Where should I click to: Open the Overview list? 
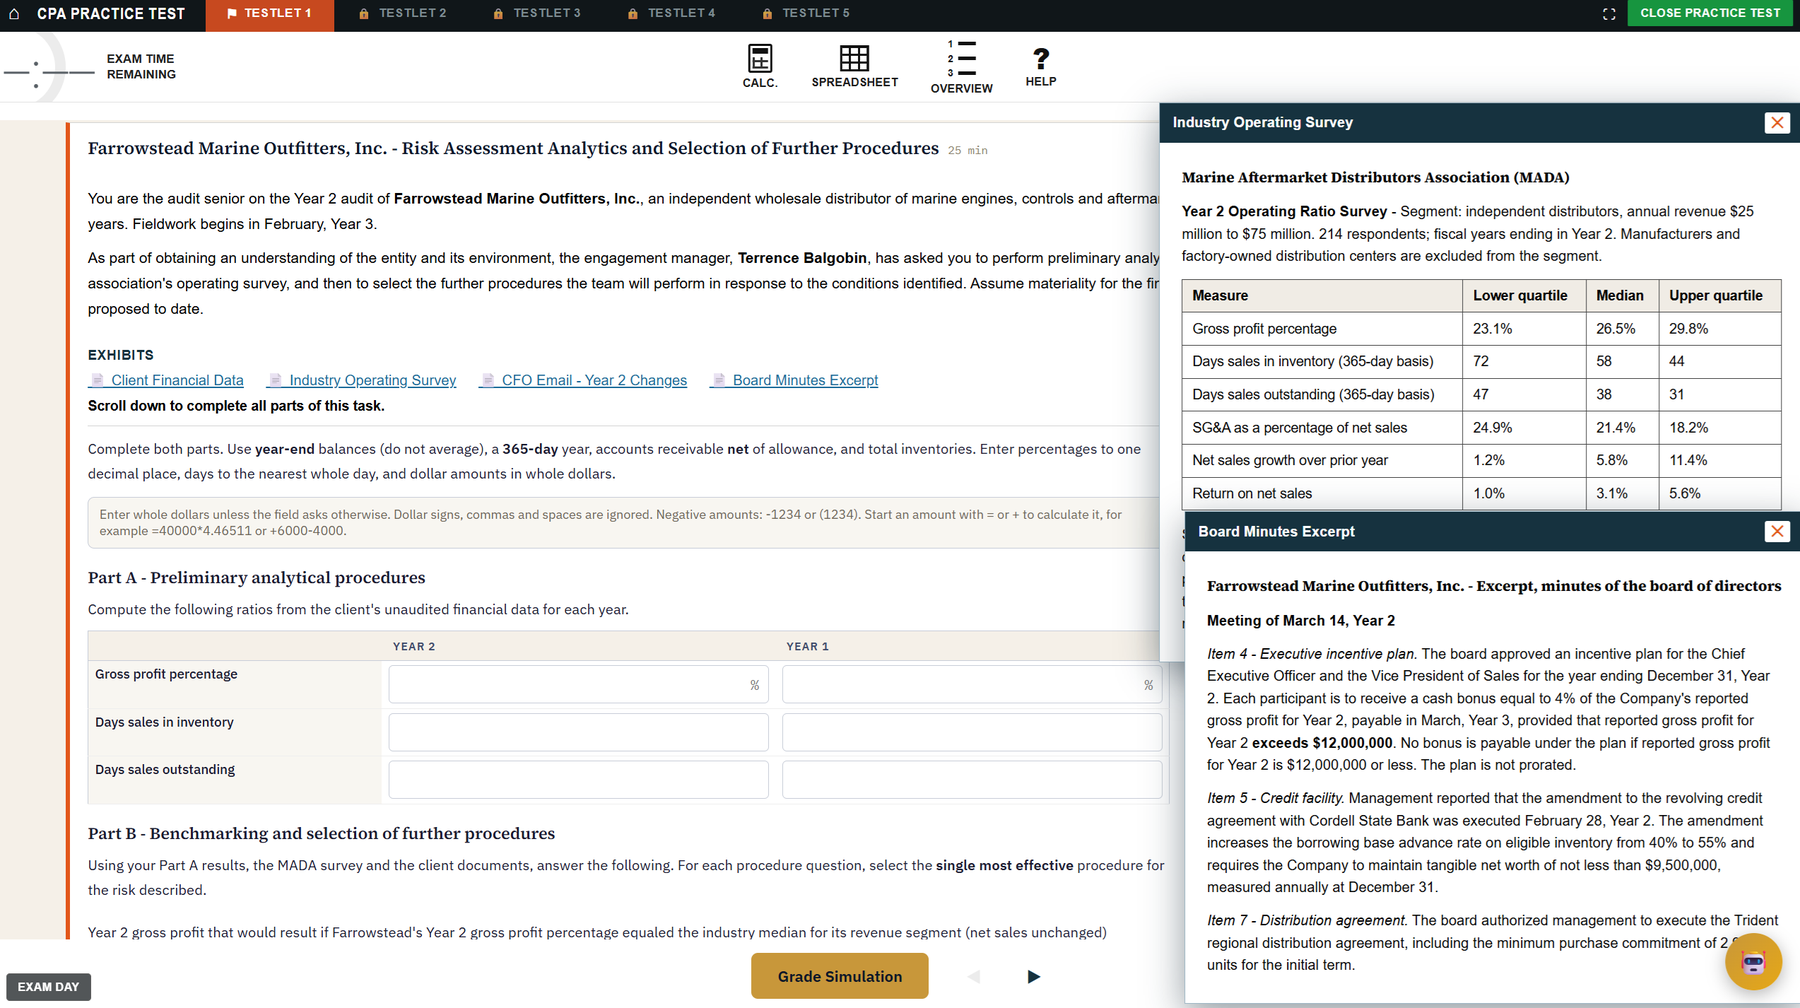(x=961, y=67)
